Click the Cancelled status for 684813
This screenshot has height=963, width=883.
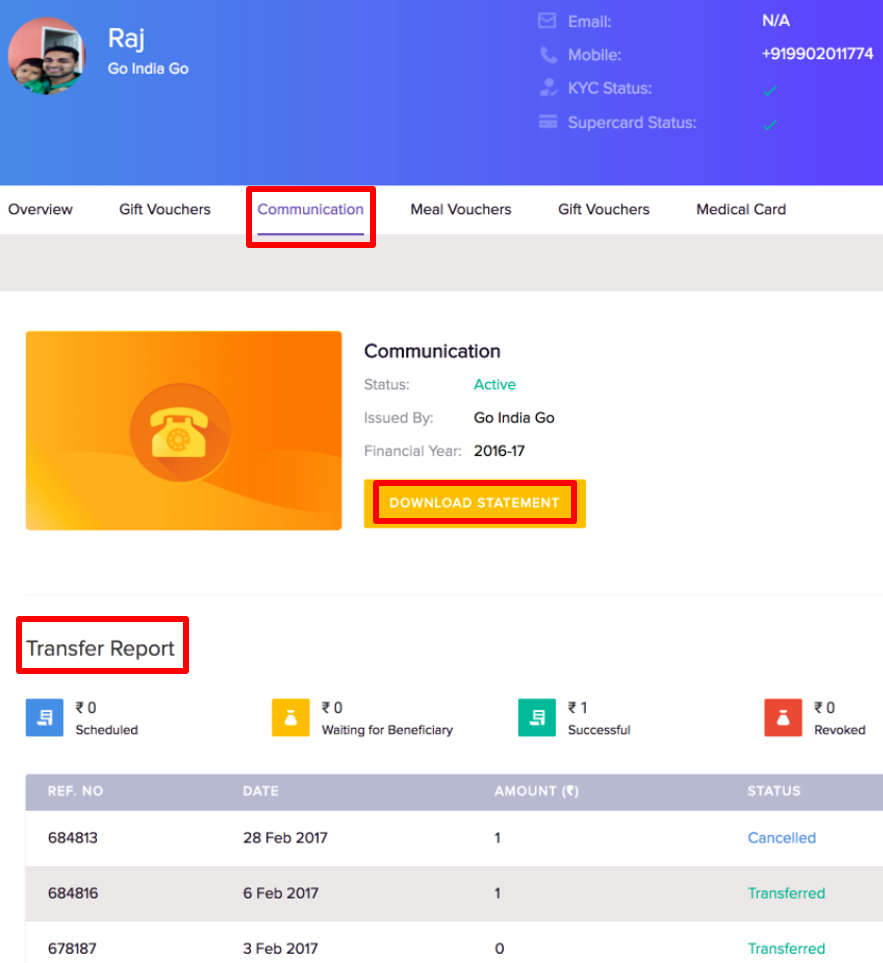pyautogui.click(x=782, y=838)
